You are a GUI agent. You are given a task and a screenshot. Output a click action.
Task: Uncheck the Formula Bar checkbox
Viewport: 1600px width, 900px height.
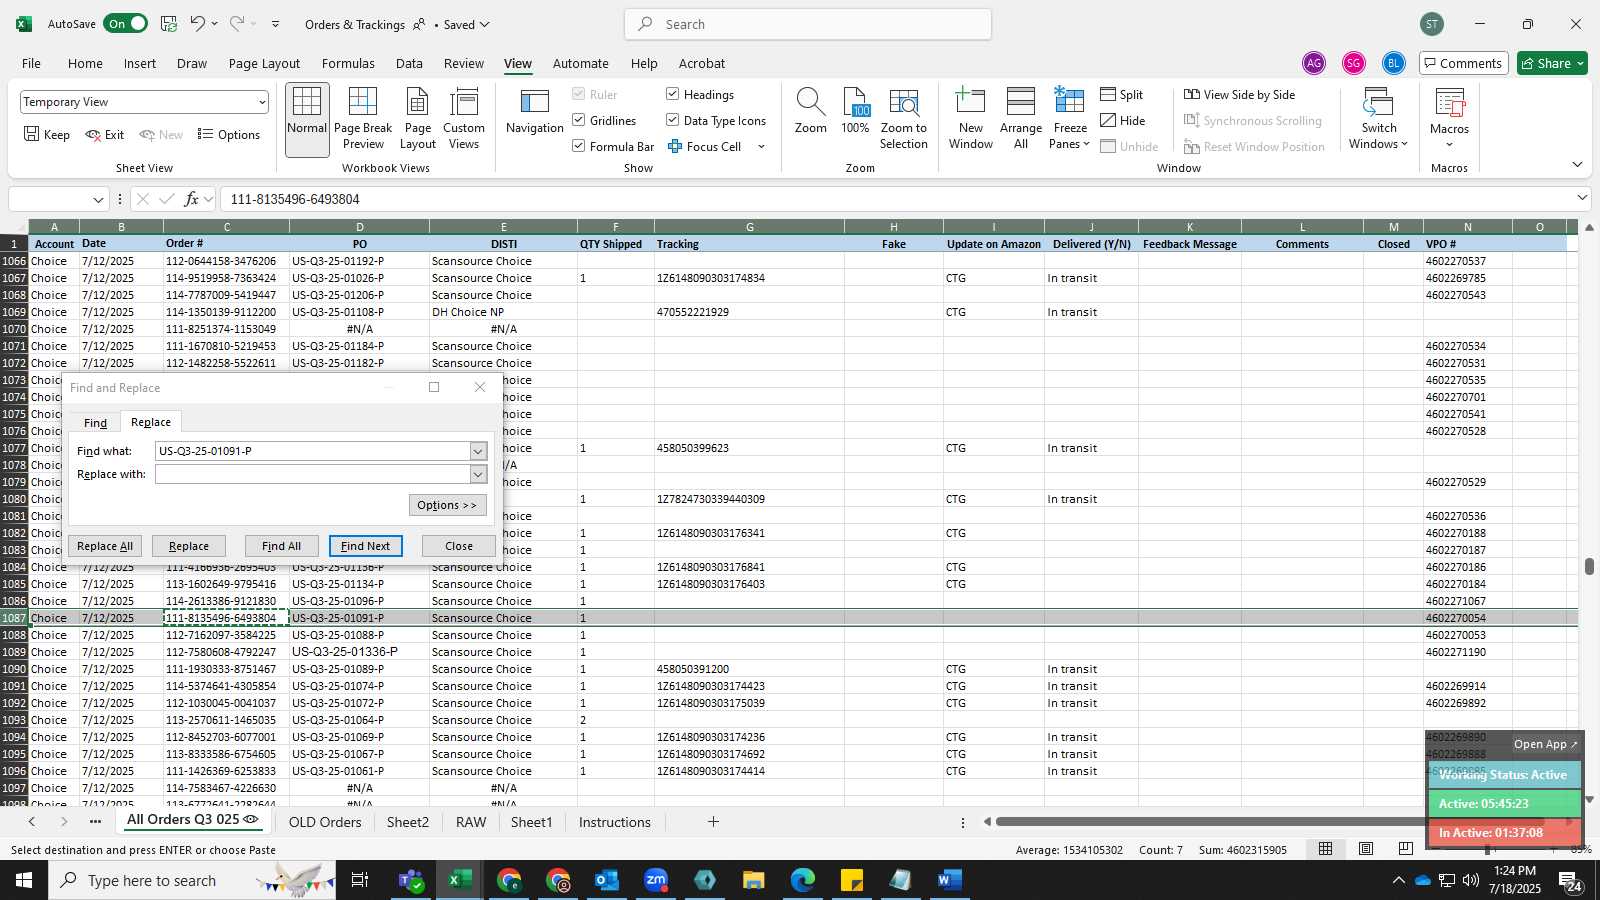click(579, 146)
